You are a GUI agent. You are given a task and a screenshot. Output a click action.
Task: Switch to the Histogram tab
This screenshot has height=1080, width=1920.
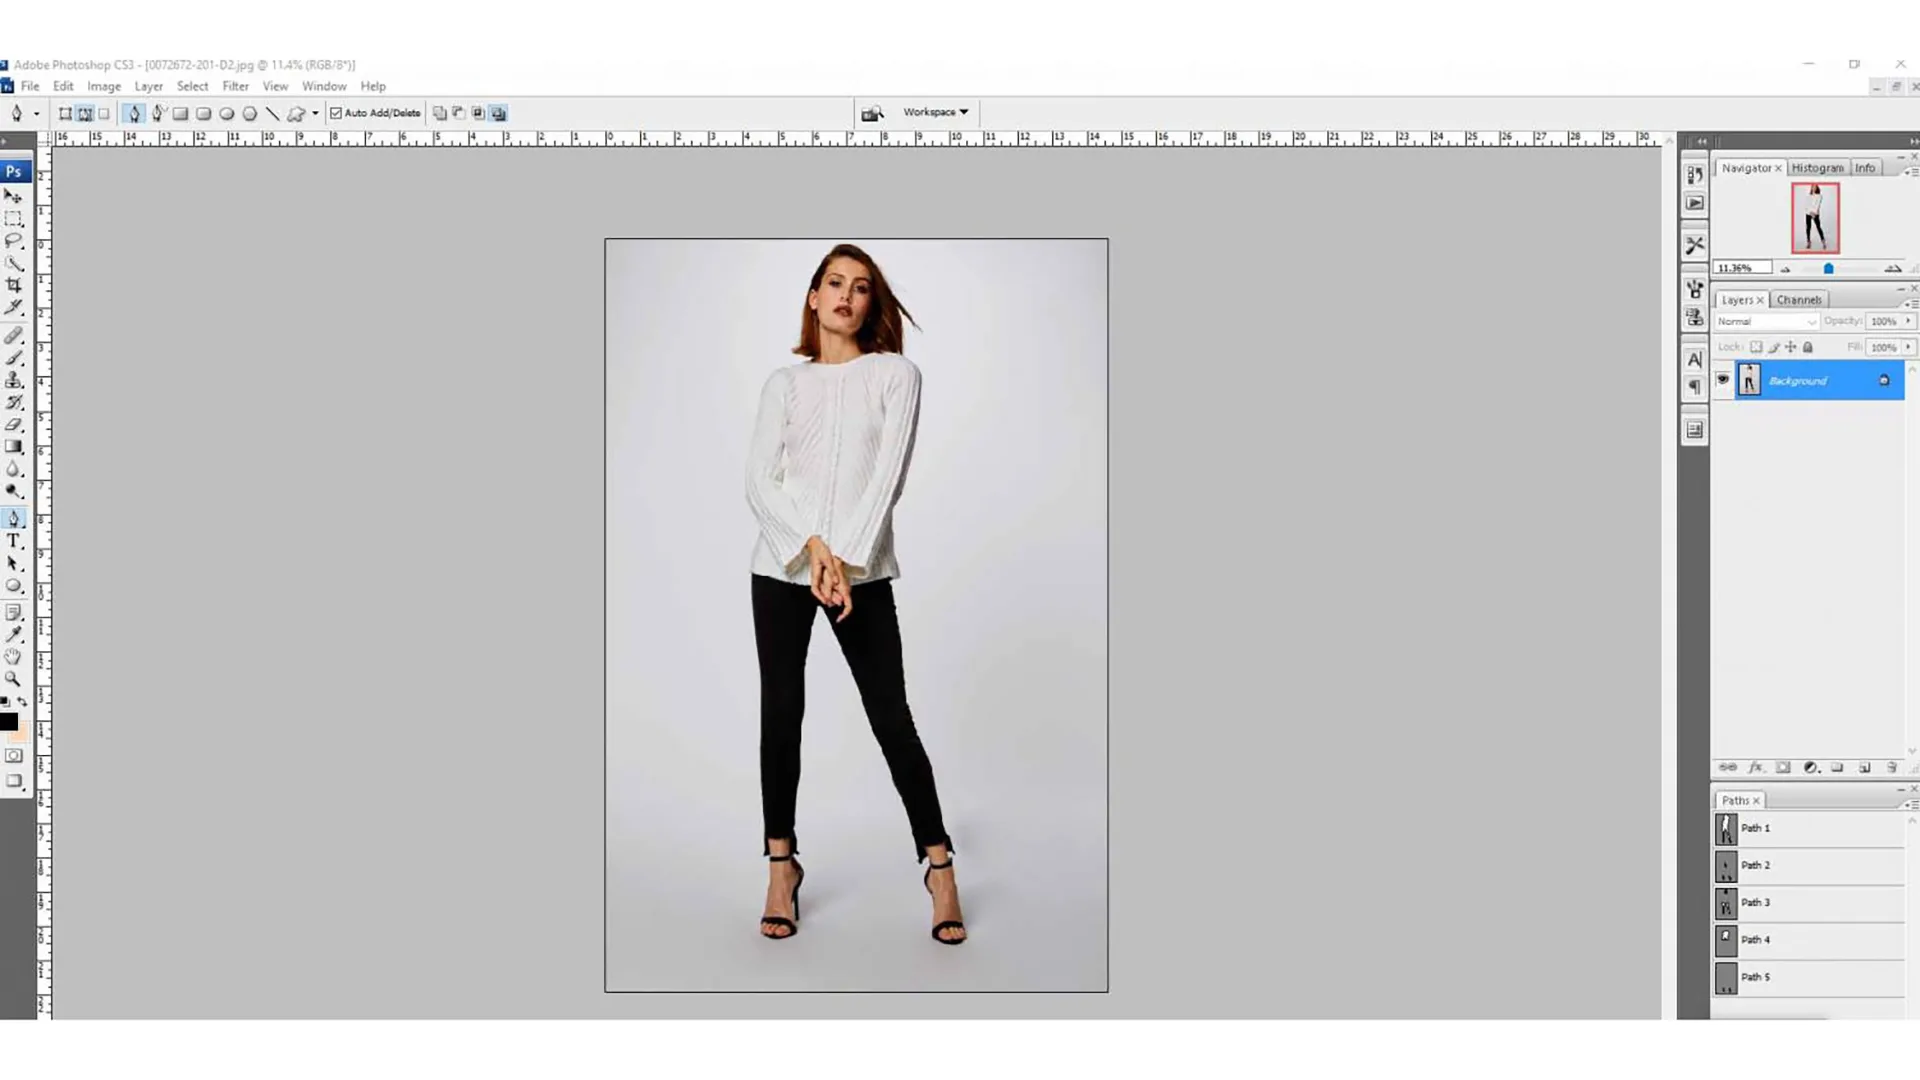coord(1817,168)
